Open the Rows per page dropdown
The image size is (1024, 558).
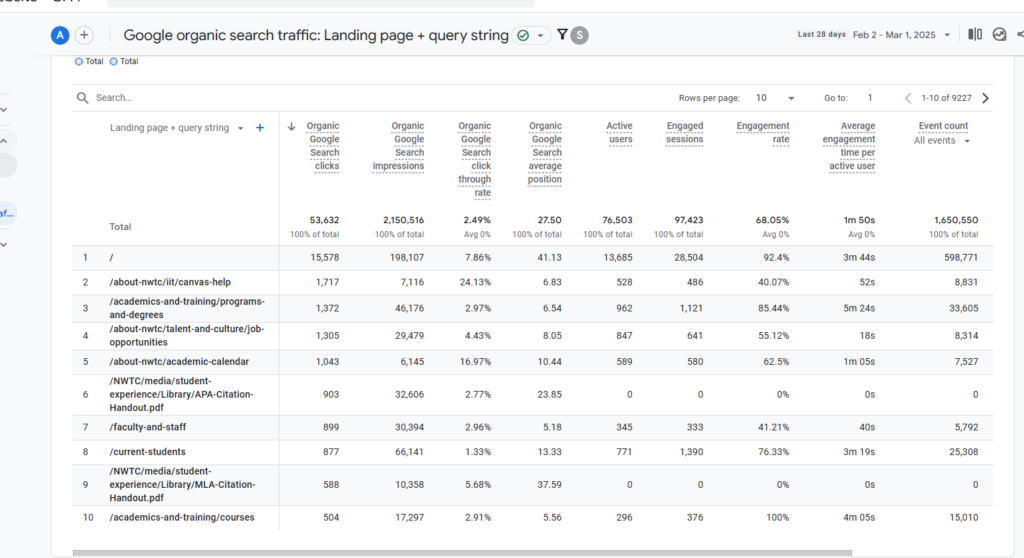point(775,98)
